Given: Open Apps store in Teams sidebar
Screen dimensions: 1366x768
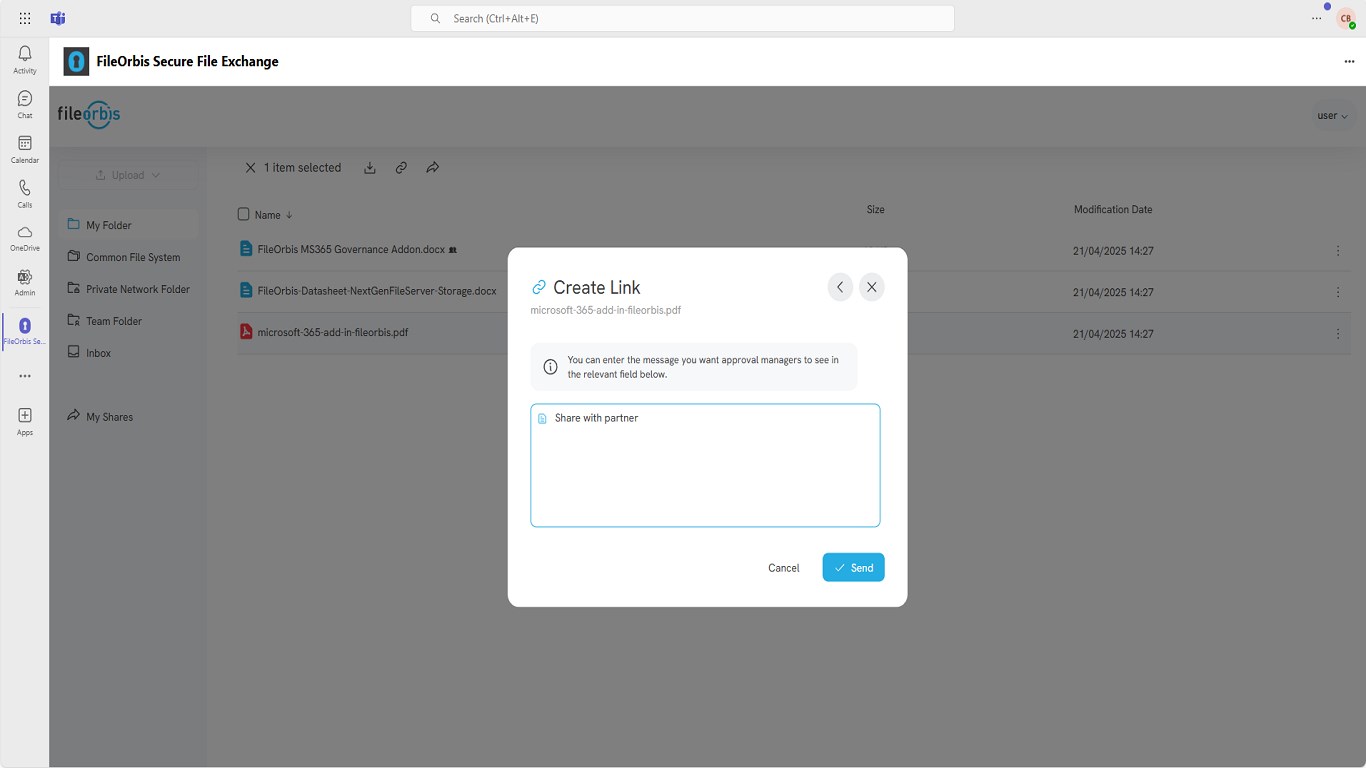Looking at the screenshot, I should coord(25,421).
